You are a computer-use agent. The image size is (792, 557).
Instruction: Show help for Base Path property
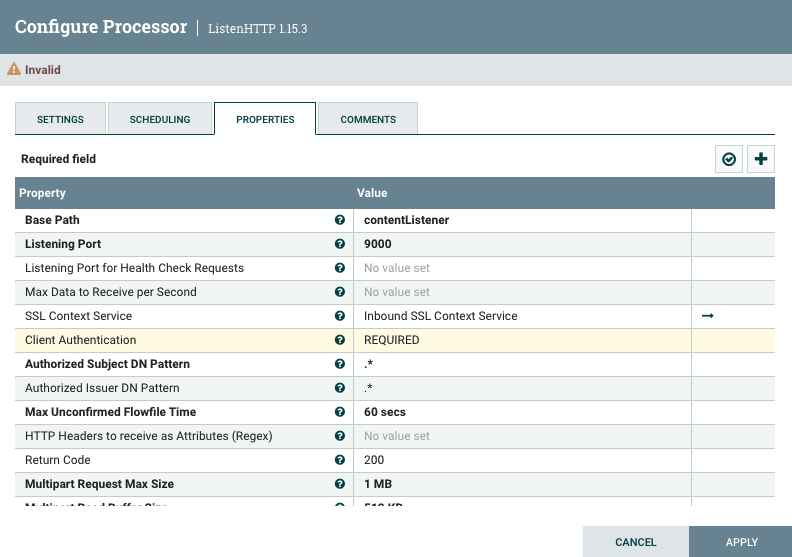point(340,220)
